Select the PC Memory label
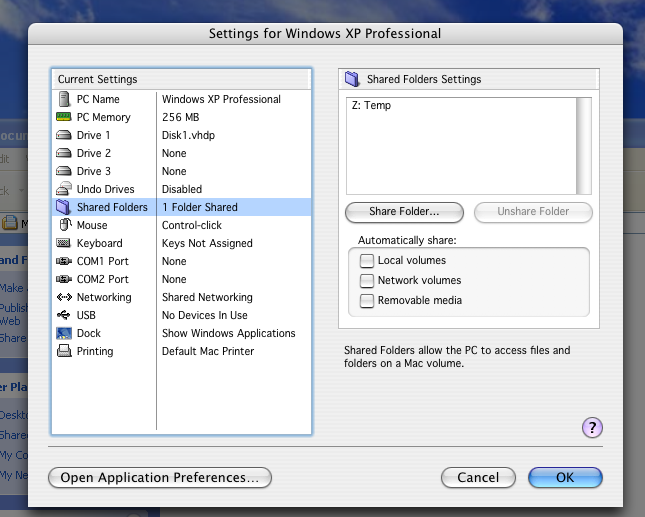645x517 pixels. tap(104, 117)
